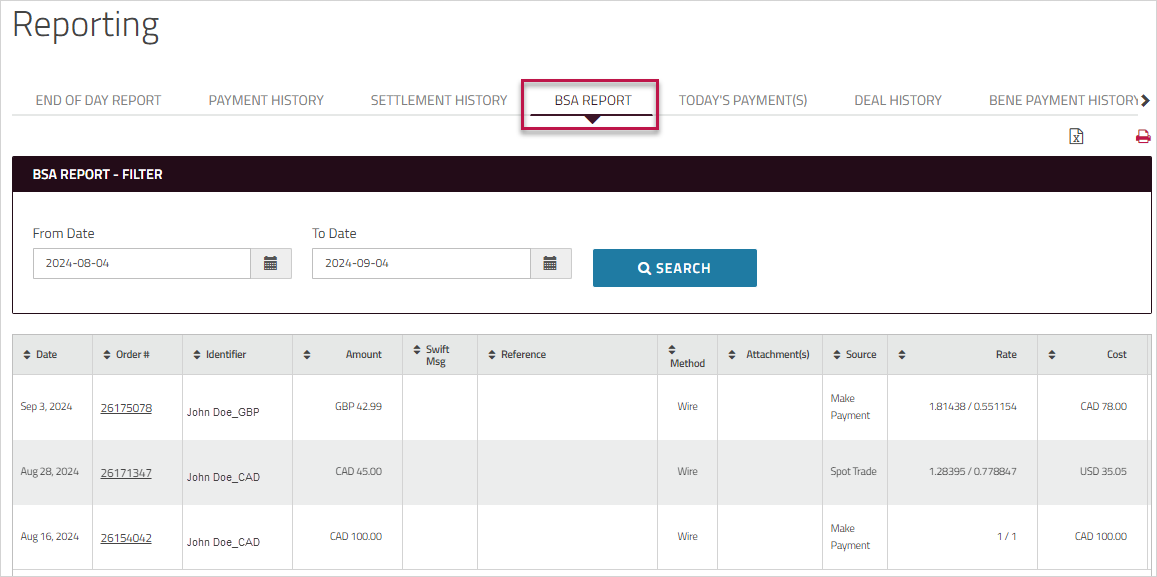Screen dimensions: 1157x577
Task: Go to Settlement History tab
Action: coord(439,100)
